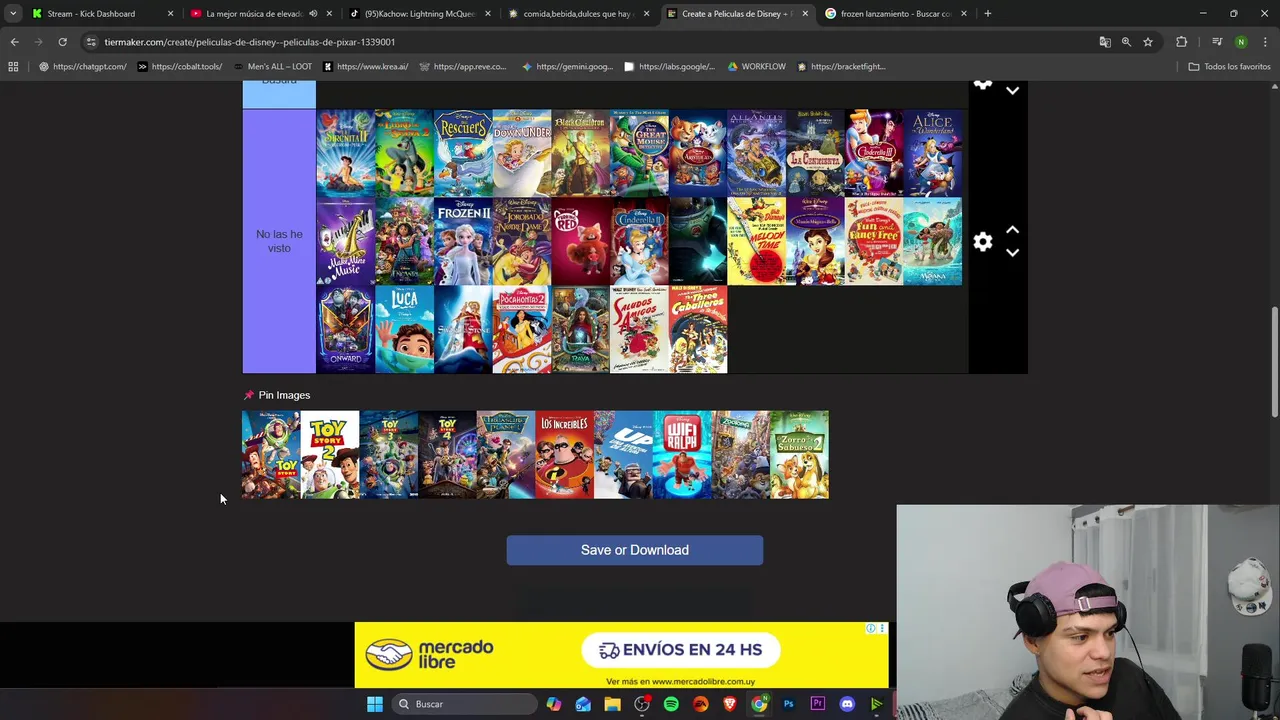This screenshot has width=1280, height=720.
Task: Open the Chrome profile avatar
Action: pos(1241,42)
